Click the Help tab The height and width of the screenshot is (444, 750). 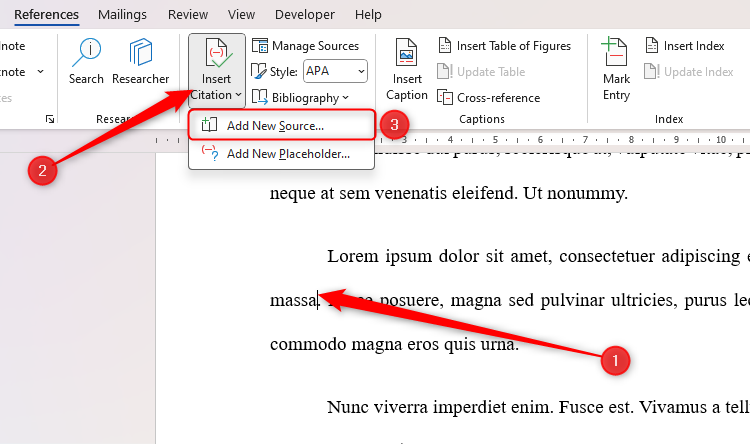coord(368,15)
